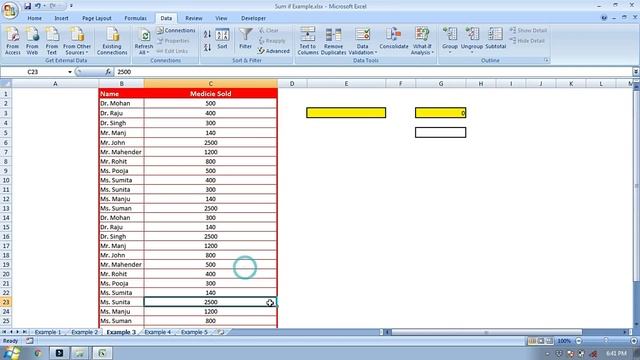Open the Home ribbon tab
This screenshot has height=360, width=640.
click(x=34, y=18)
